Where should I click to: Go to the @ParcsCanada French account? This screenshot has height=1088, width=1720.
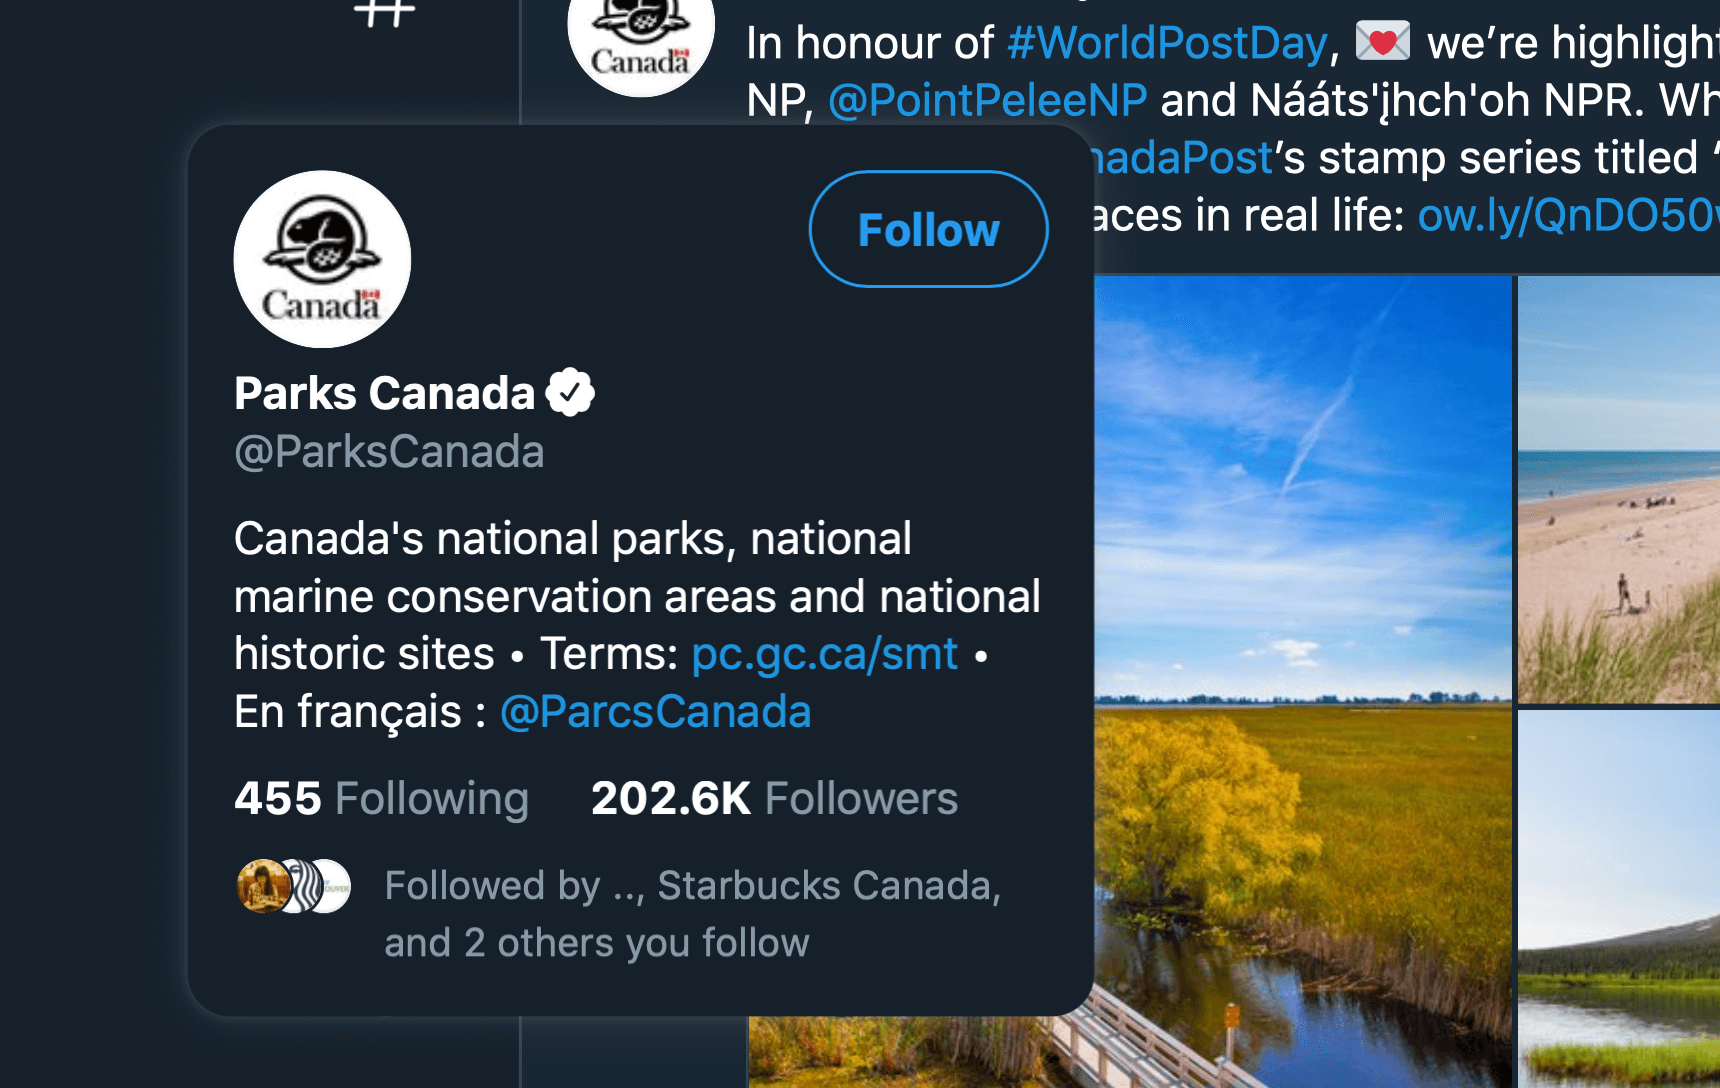(655, 712)
